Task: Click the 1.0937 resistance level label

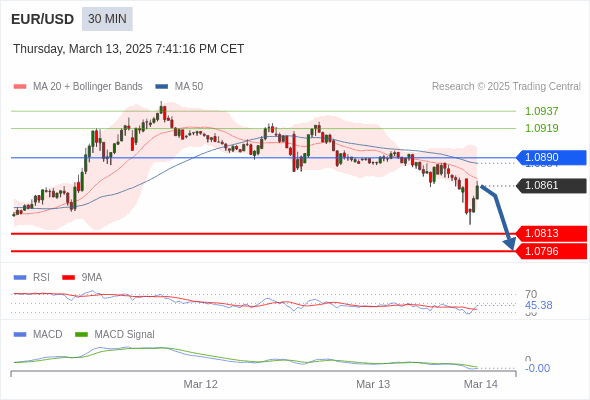Action: (x=541, y=111)
